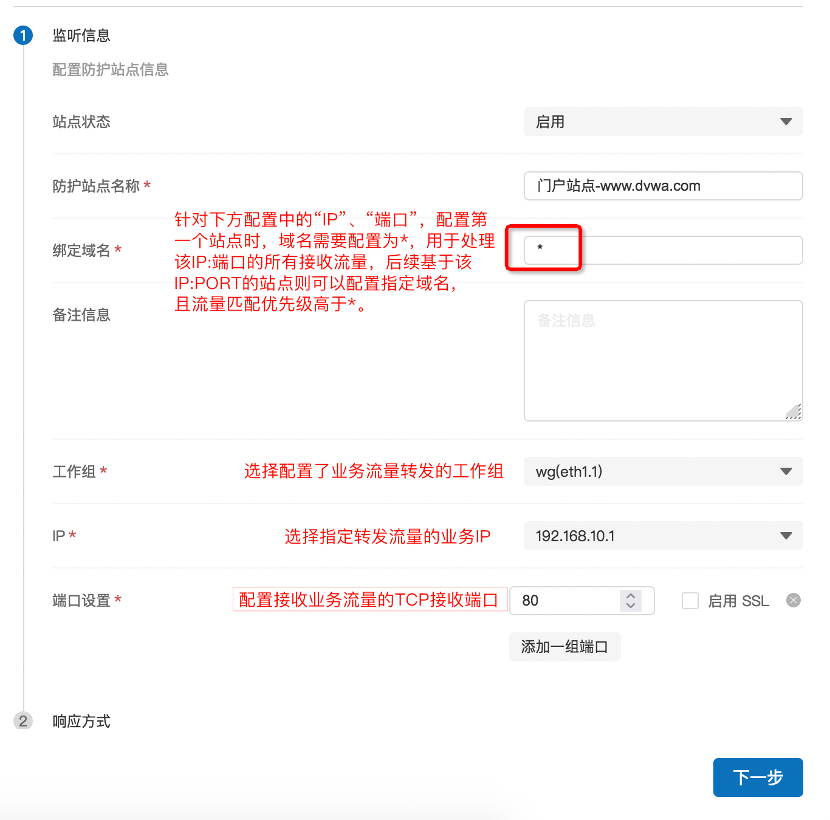Click inside the 备注信息 textarea
This screenshot has height=820, width=830.
point(663,360)
